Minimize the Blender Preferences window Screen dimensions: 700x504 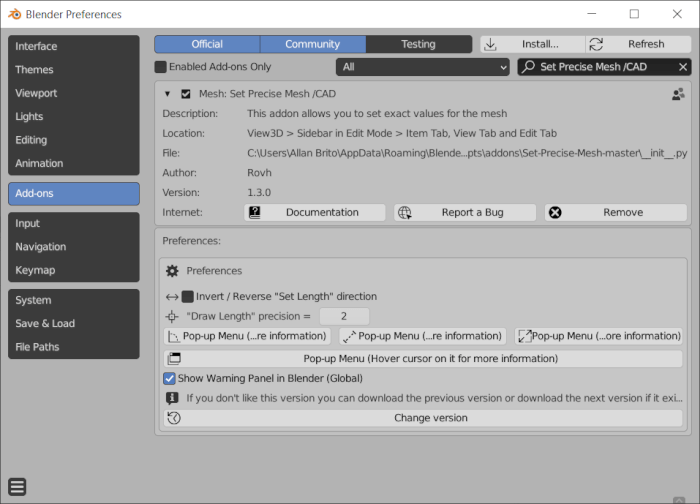coord(592,14)
